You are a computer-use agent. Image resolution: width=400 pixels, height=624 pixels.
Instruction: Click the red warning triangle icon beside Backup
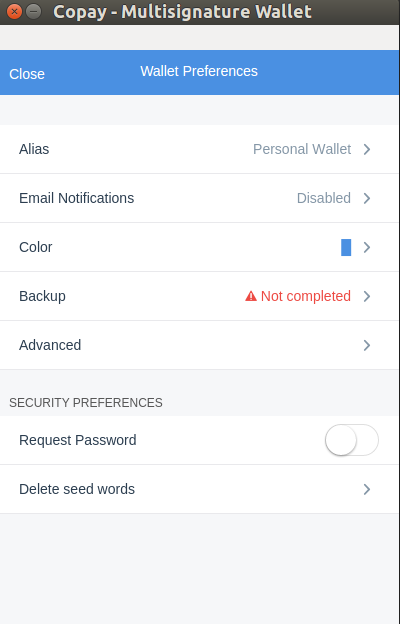pyautogui.click(x=251, y=296)
